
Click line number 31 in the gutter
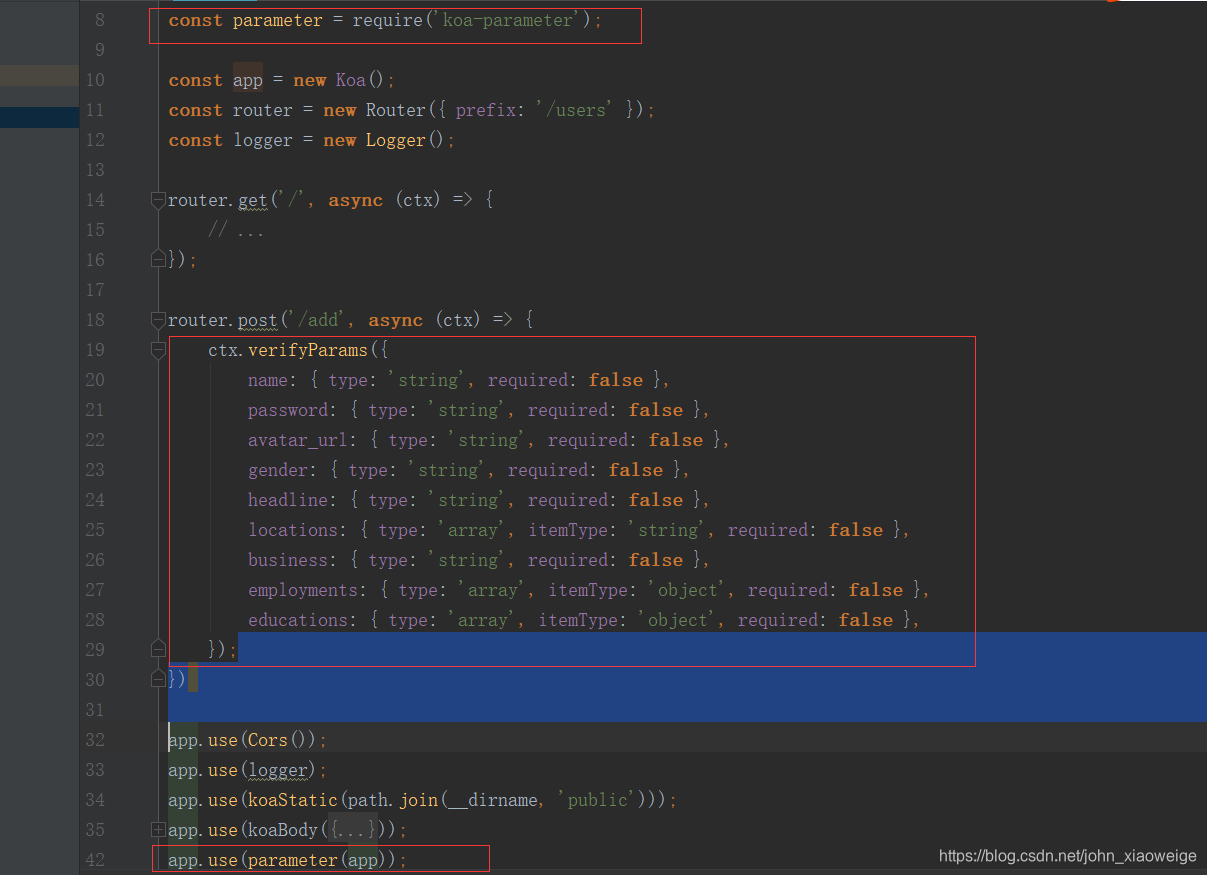(x=95, y=710)
